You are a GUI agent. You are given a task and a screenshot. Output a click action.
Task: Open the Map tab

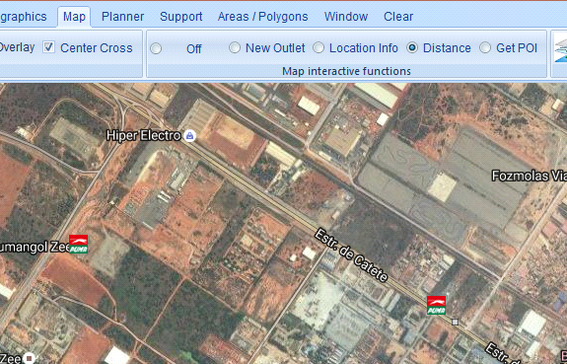[74, 17]
